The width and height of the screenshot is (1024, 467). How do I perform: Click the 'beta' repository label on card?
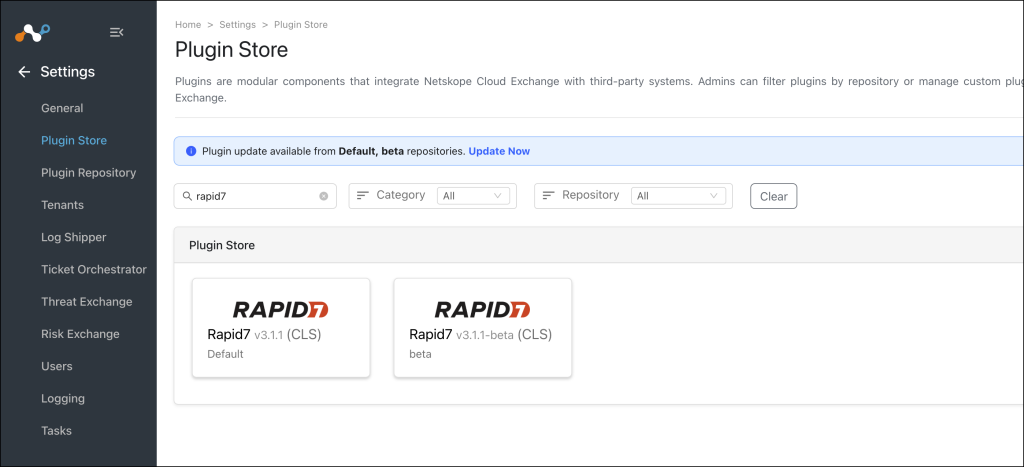point(421,355)
